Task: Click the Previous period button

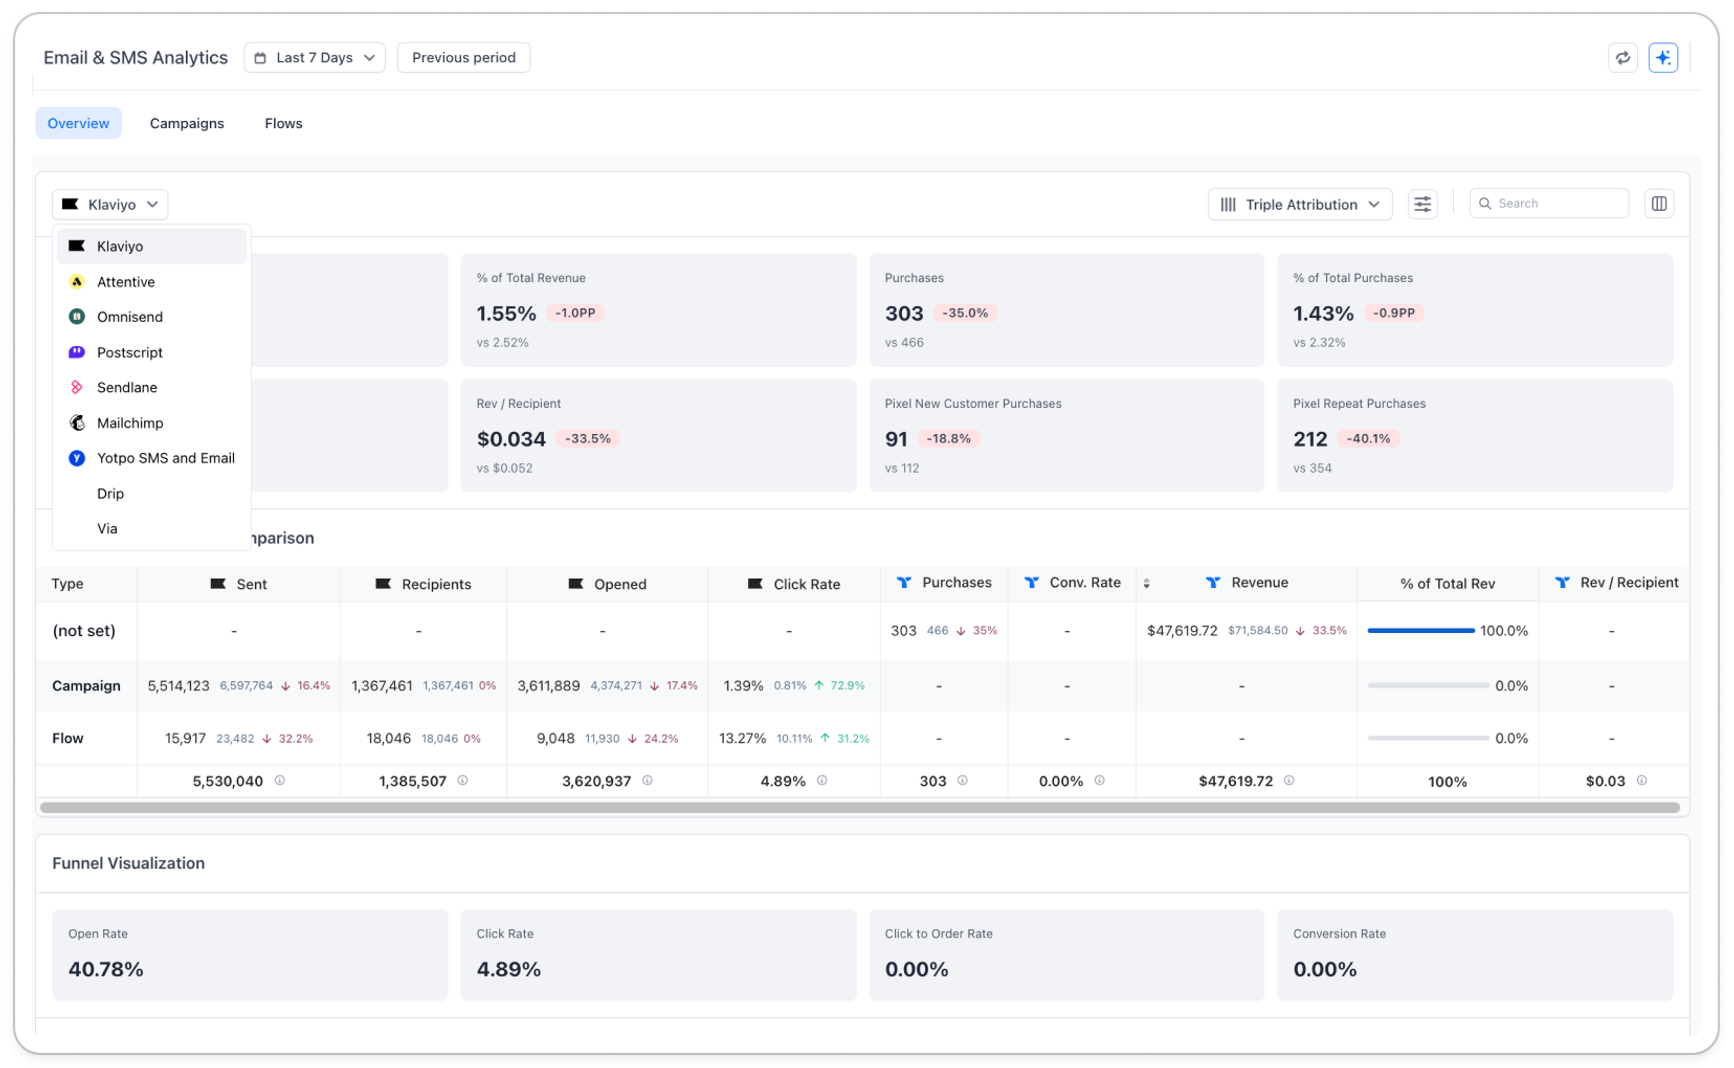Action: (x=463, y=58)
